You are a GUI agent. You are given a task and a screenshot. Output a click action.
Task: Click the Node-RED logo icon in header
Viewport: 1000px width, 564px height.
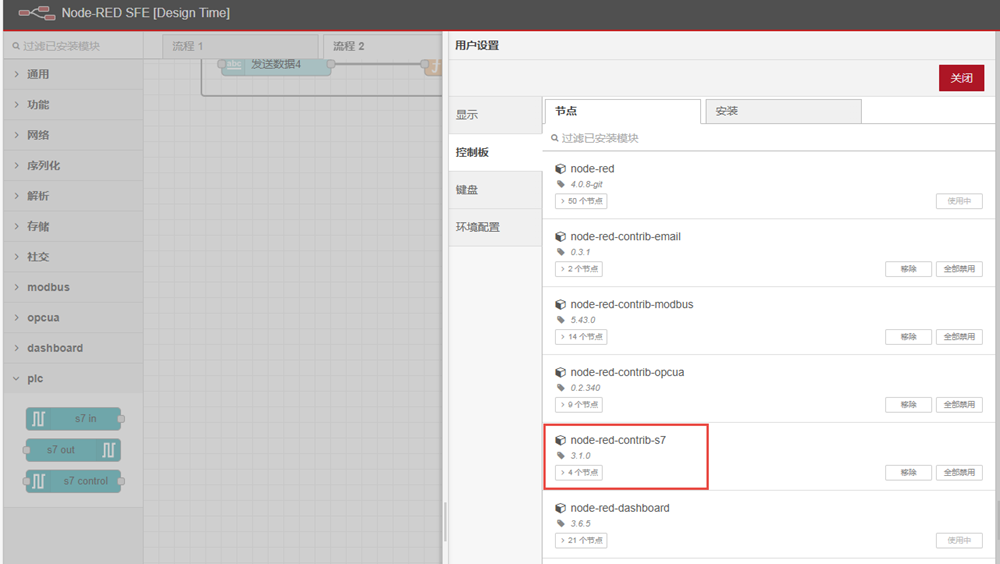click(36, 13)
